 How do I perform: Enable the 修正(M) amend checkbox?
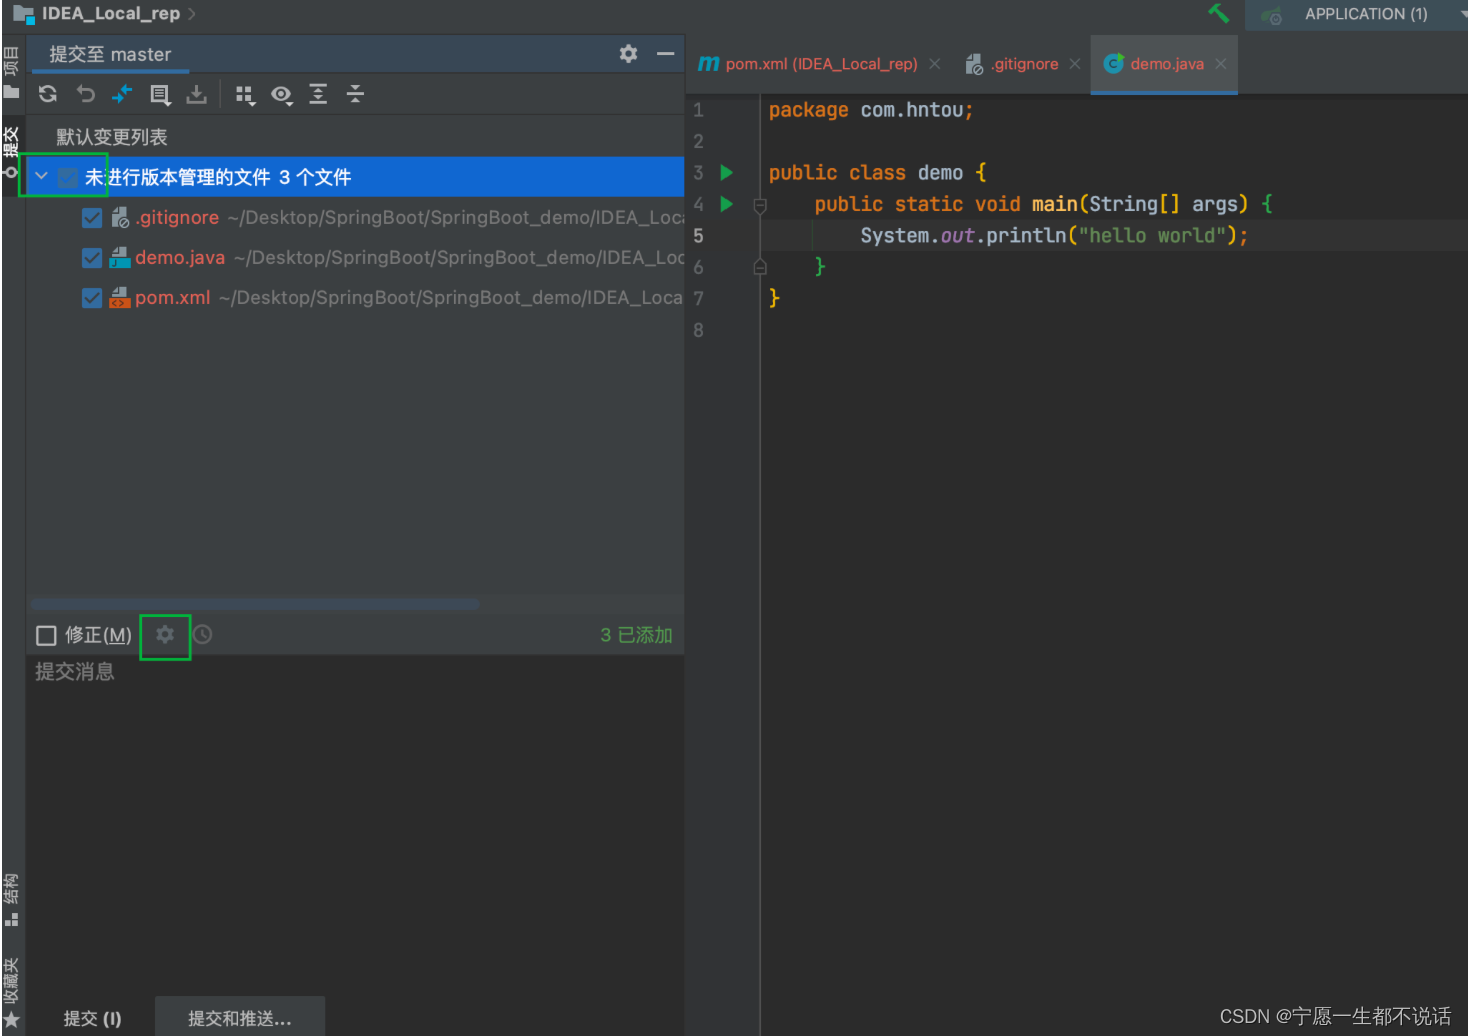coord(46,636)
